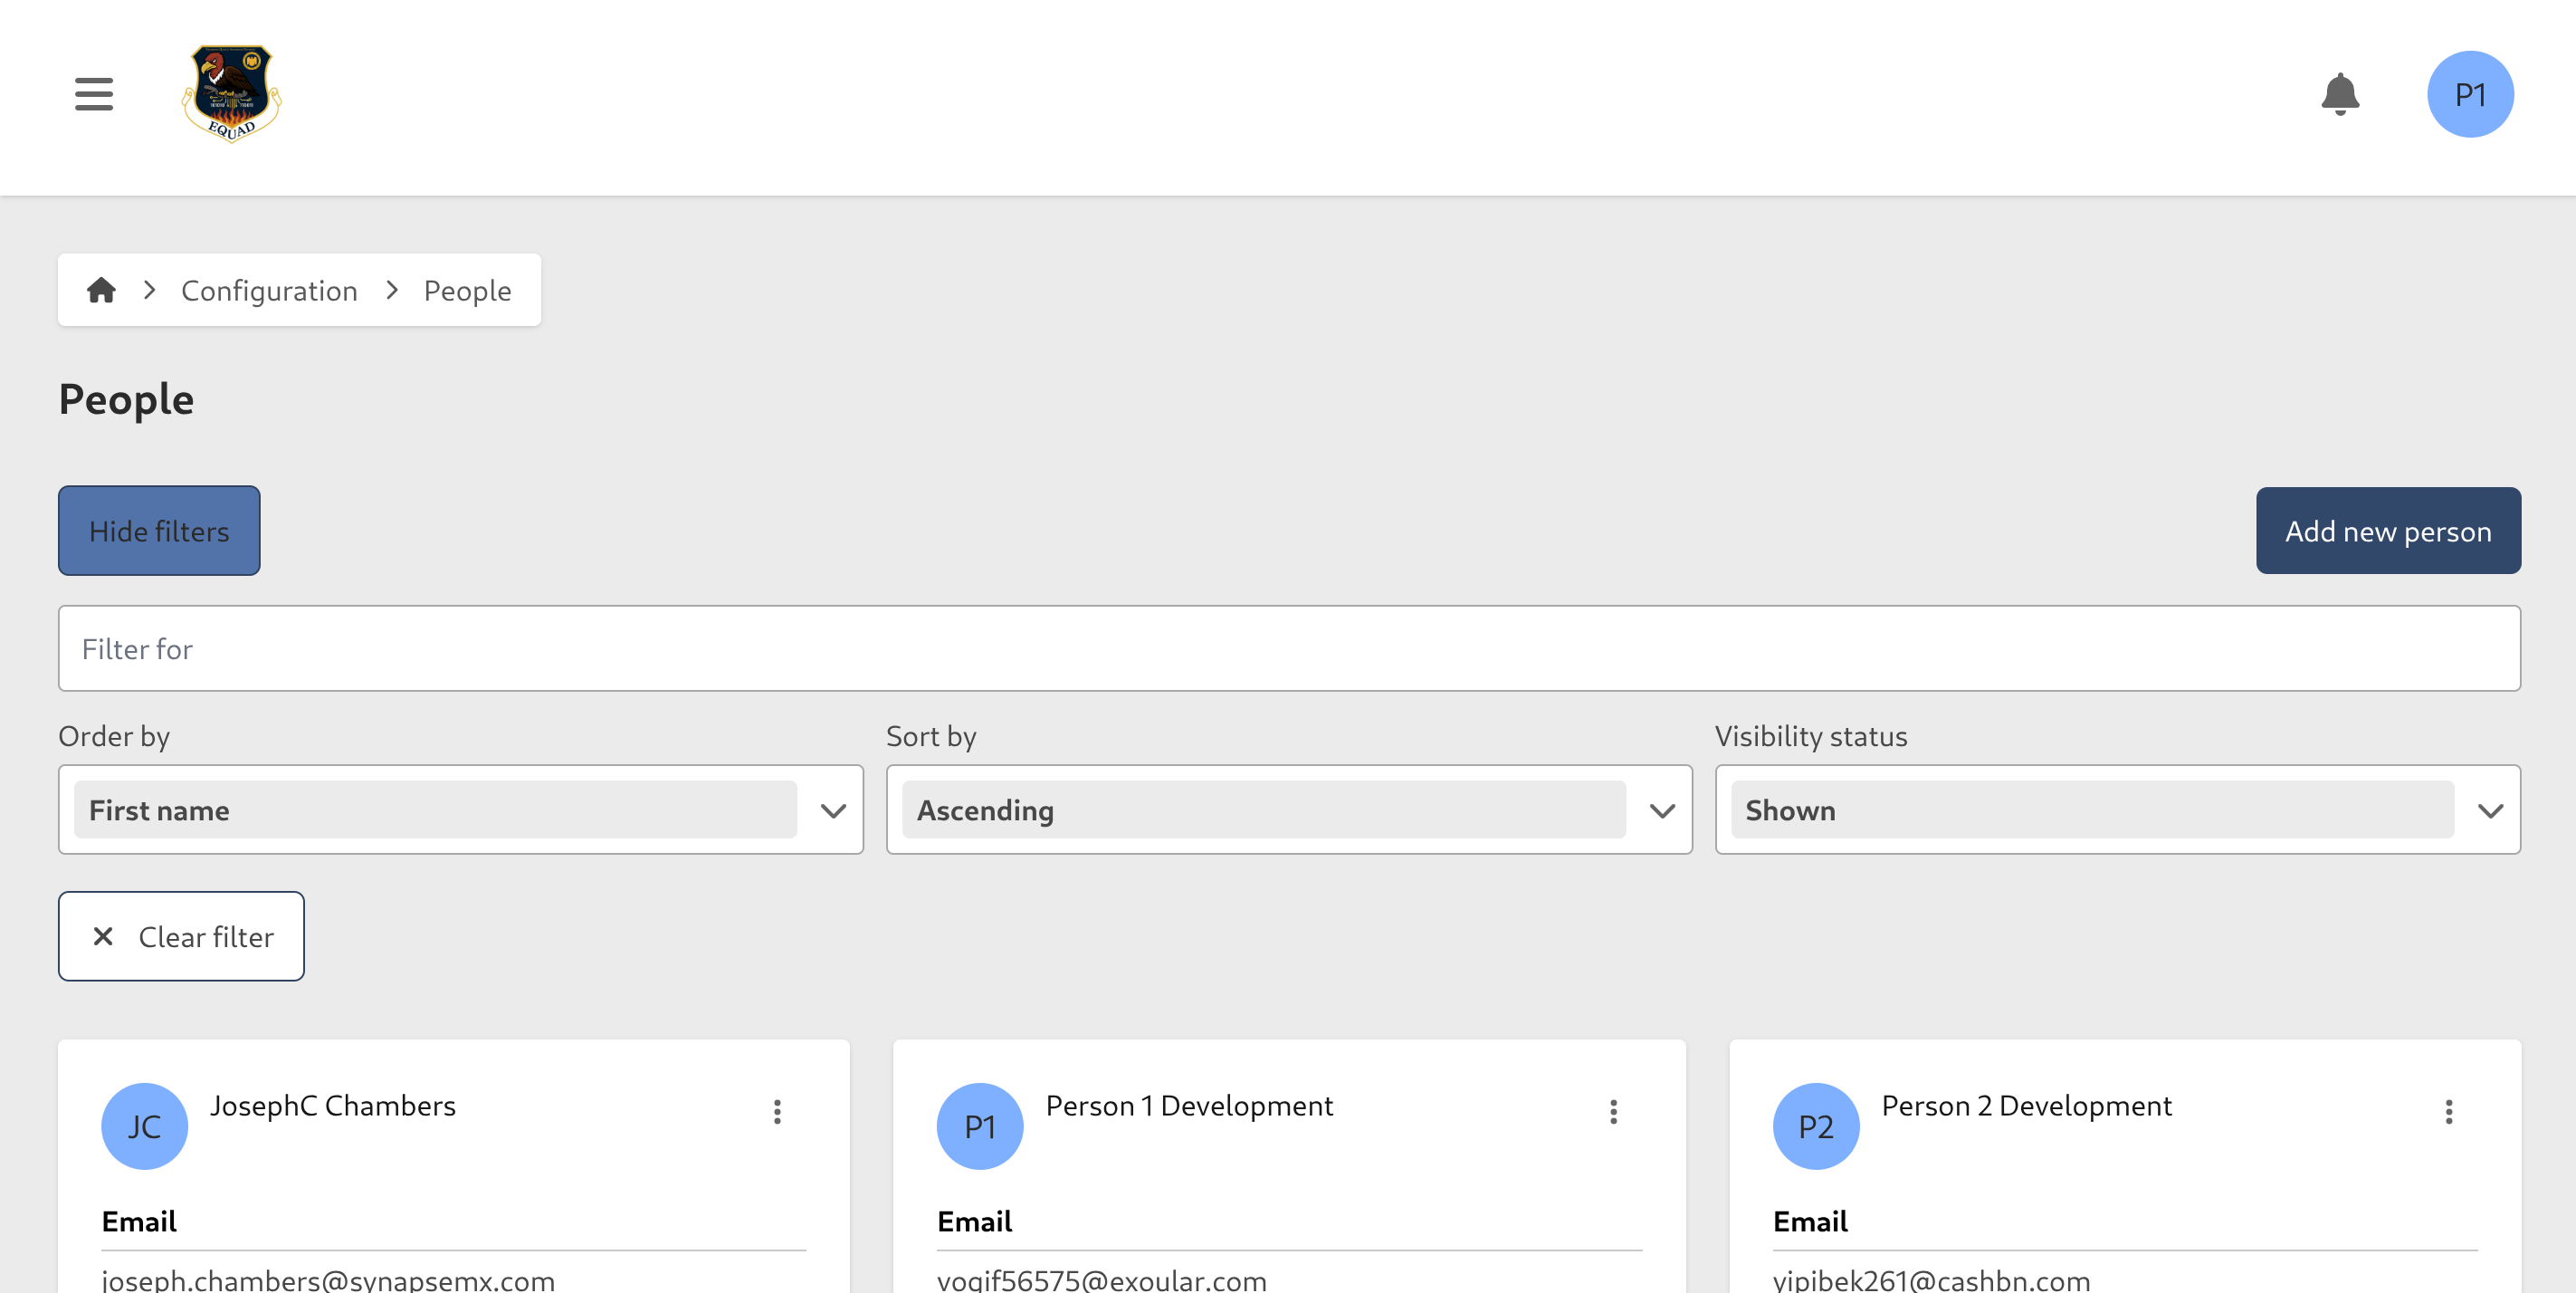
Task: Click the Add new person button
Action: (2389, 531)
